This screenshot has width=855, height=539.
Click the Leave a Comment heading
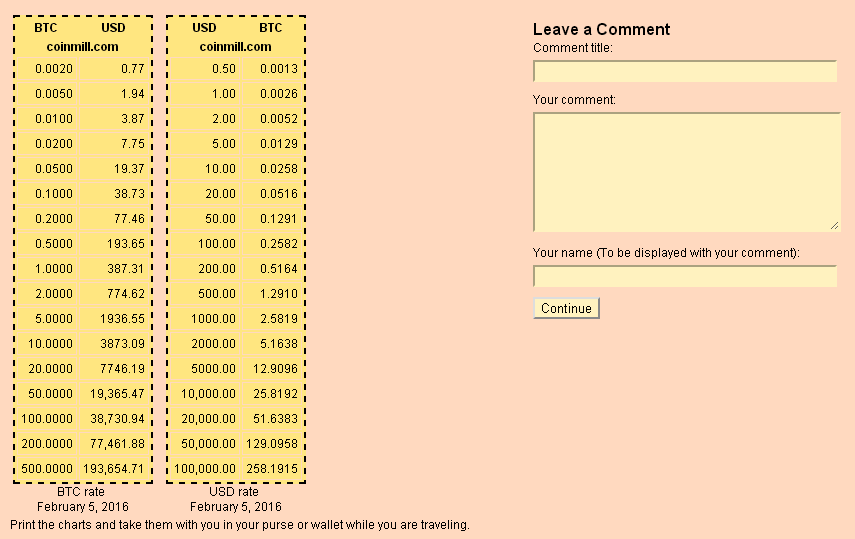click(601, 29)
